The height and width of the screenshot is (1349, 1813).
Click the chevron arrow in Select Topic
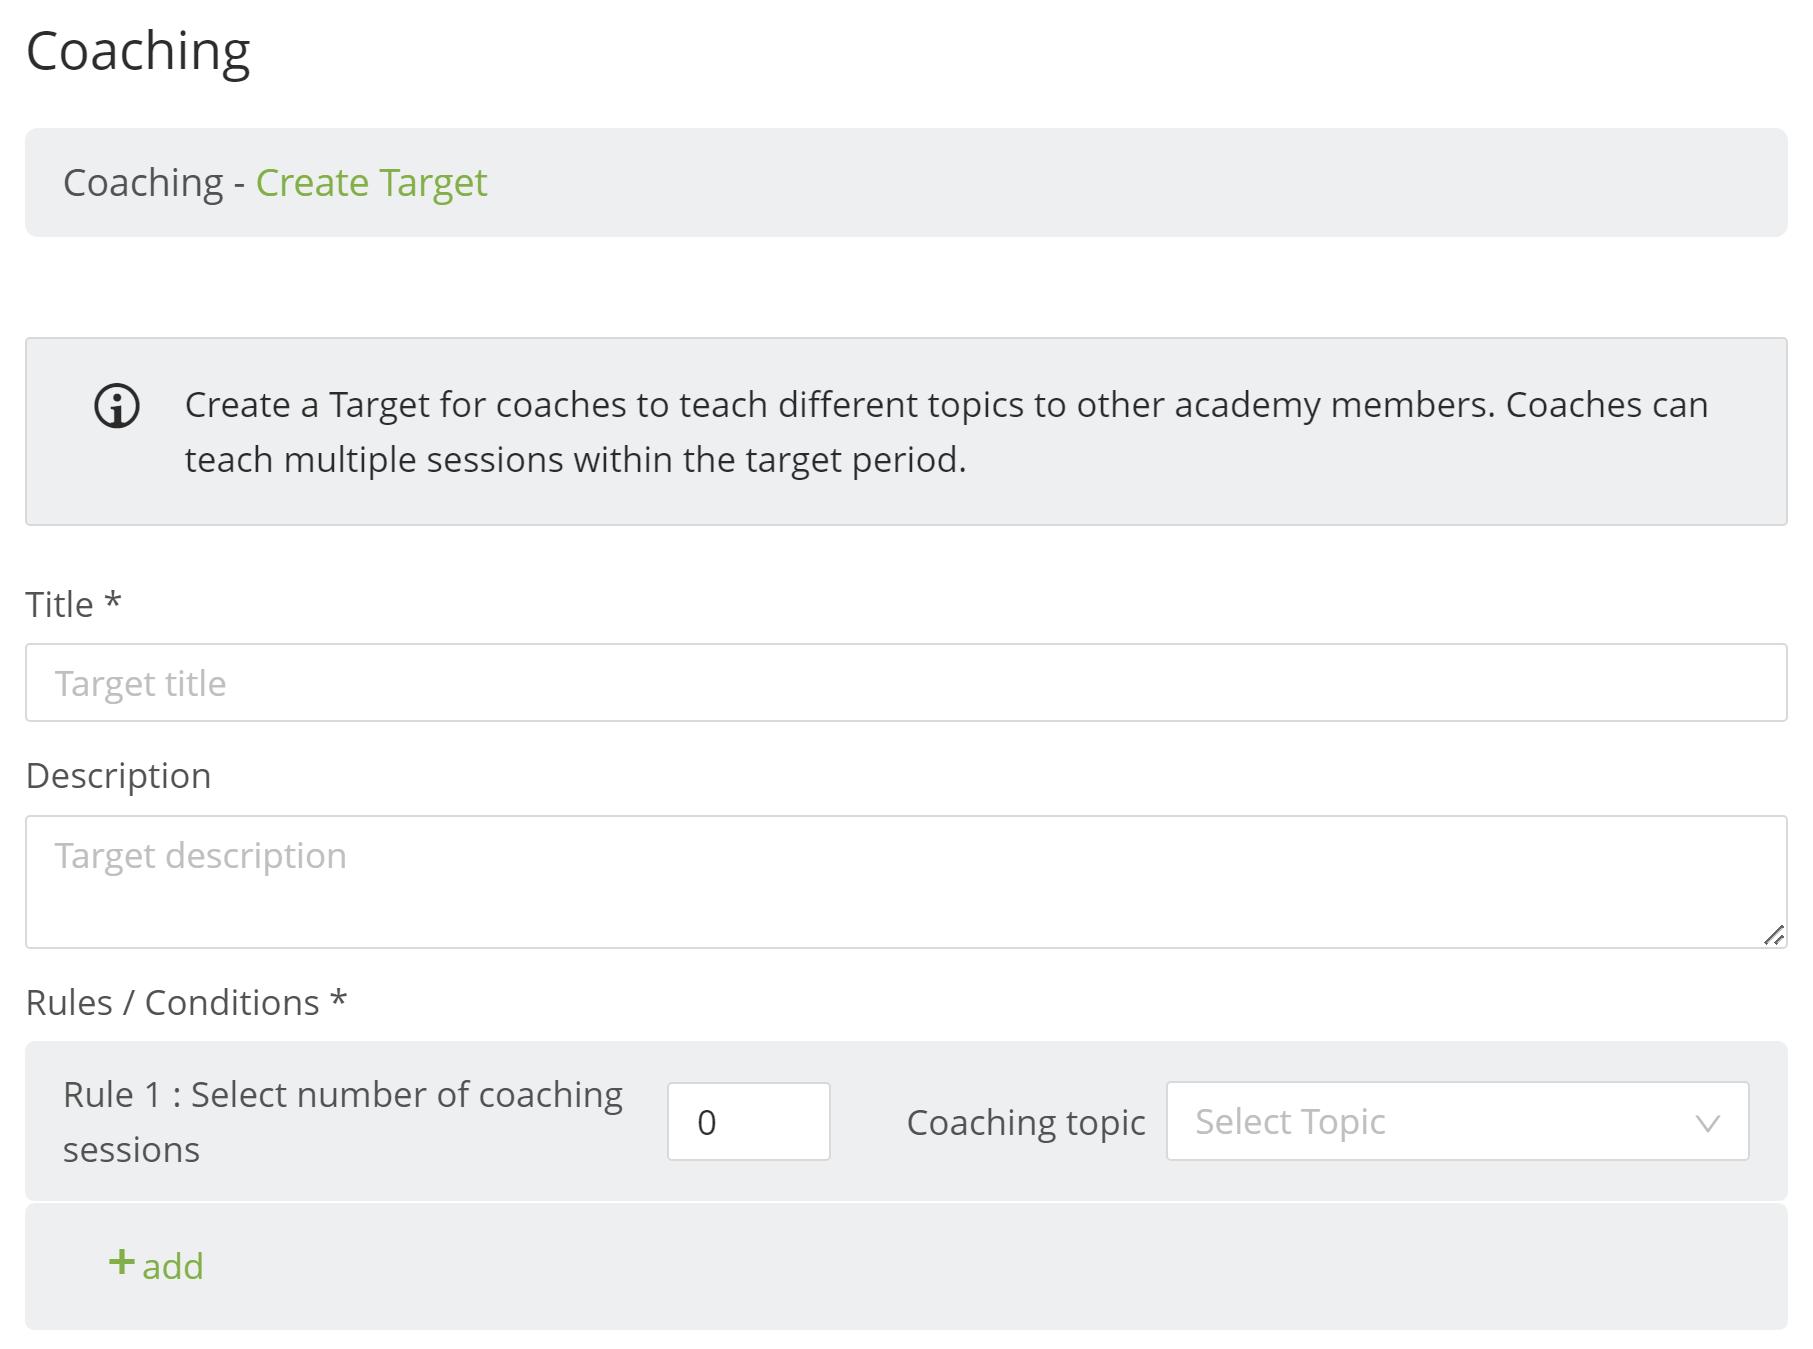(x=1707, y=1123)
